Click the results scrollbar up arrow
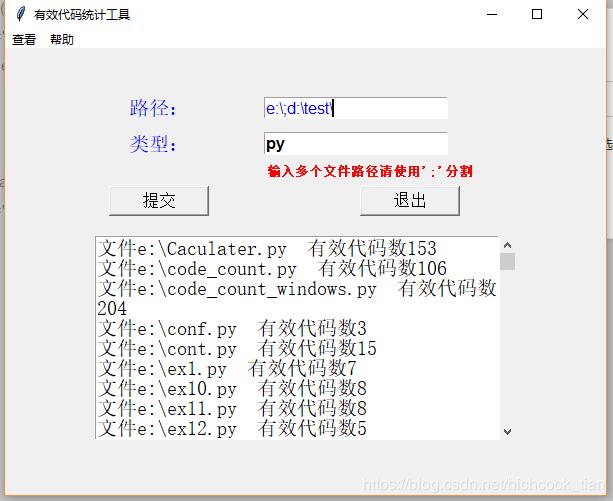The height and width of the screenshot is (501, 613). coord(507,245)
